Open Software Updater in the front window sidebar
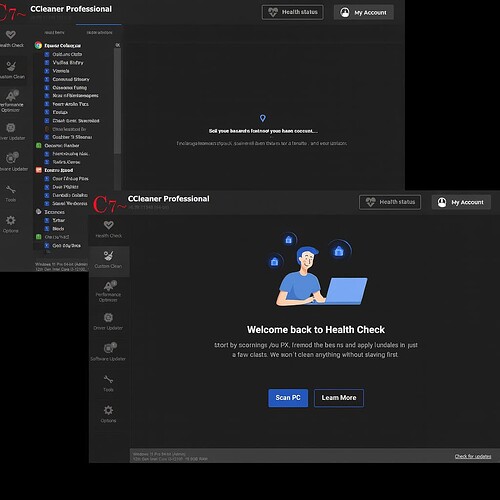The height and width of the screenshot is (500, 500). 108,352
